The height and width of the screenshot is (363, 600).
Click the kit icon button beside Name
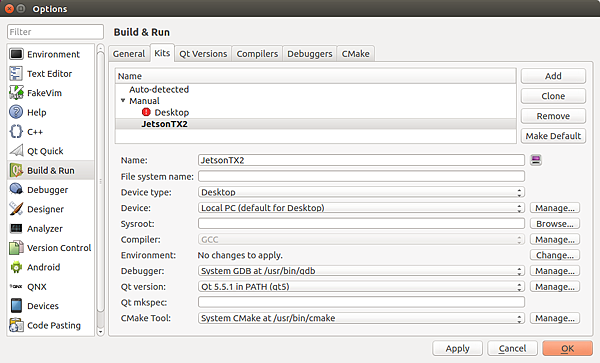click(536, 160)
